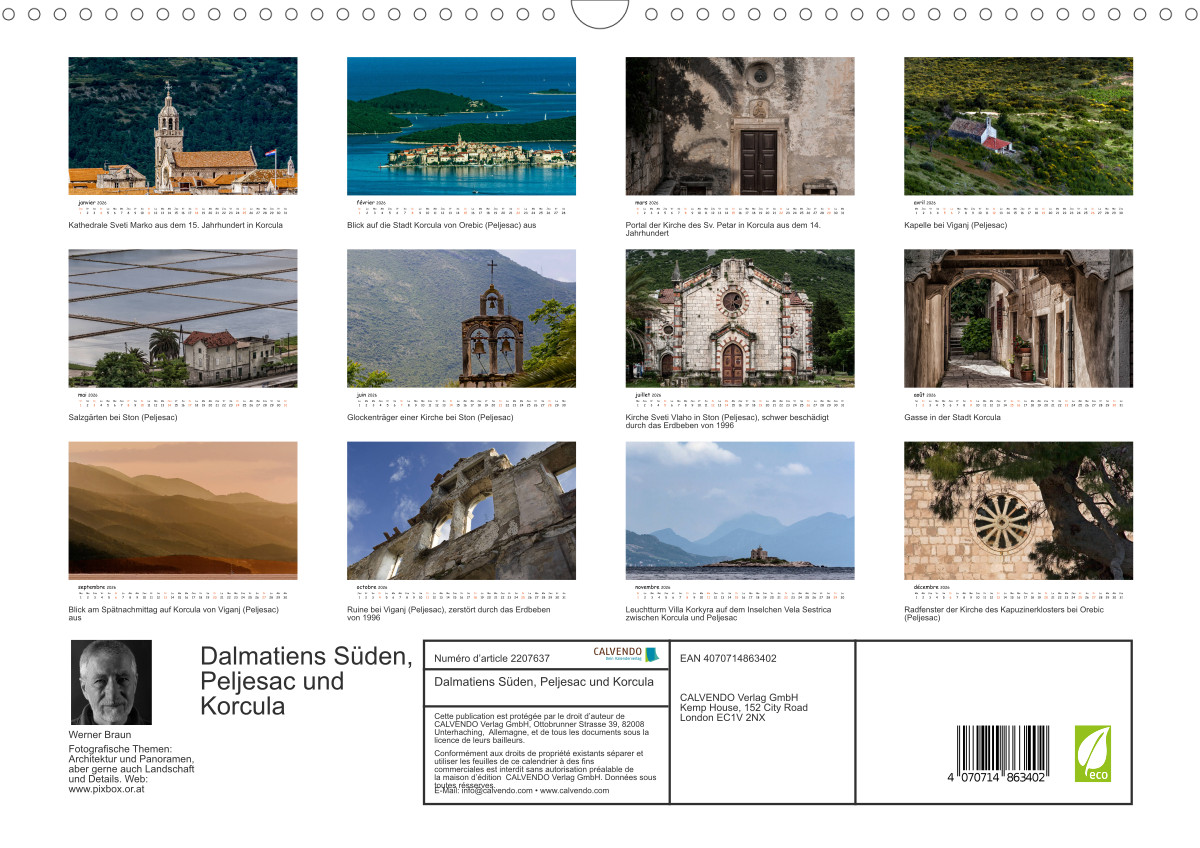Click Werner Braun's portrait photo

[x=111, y=682]
